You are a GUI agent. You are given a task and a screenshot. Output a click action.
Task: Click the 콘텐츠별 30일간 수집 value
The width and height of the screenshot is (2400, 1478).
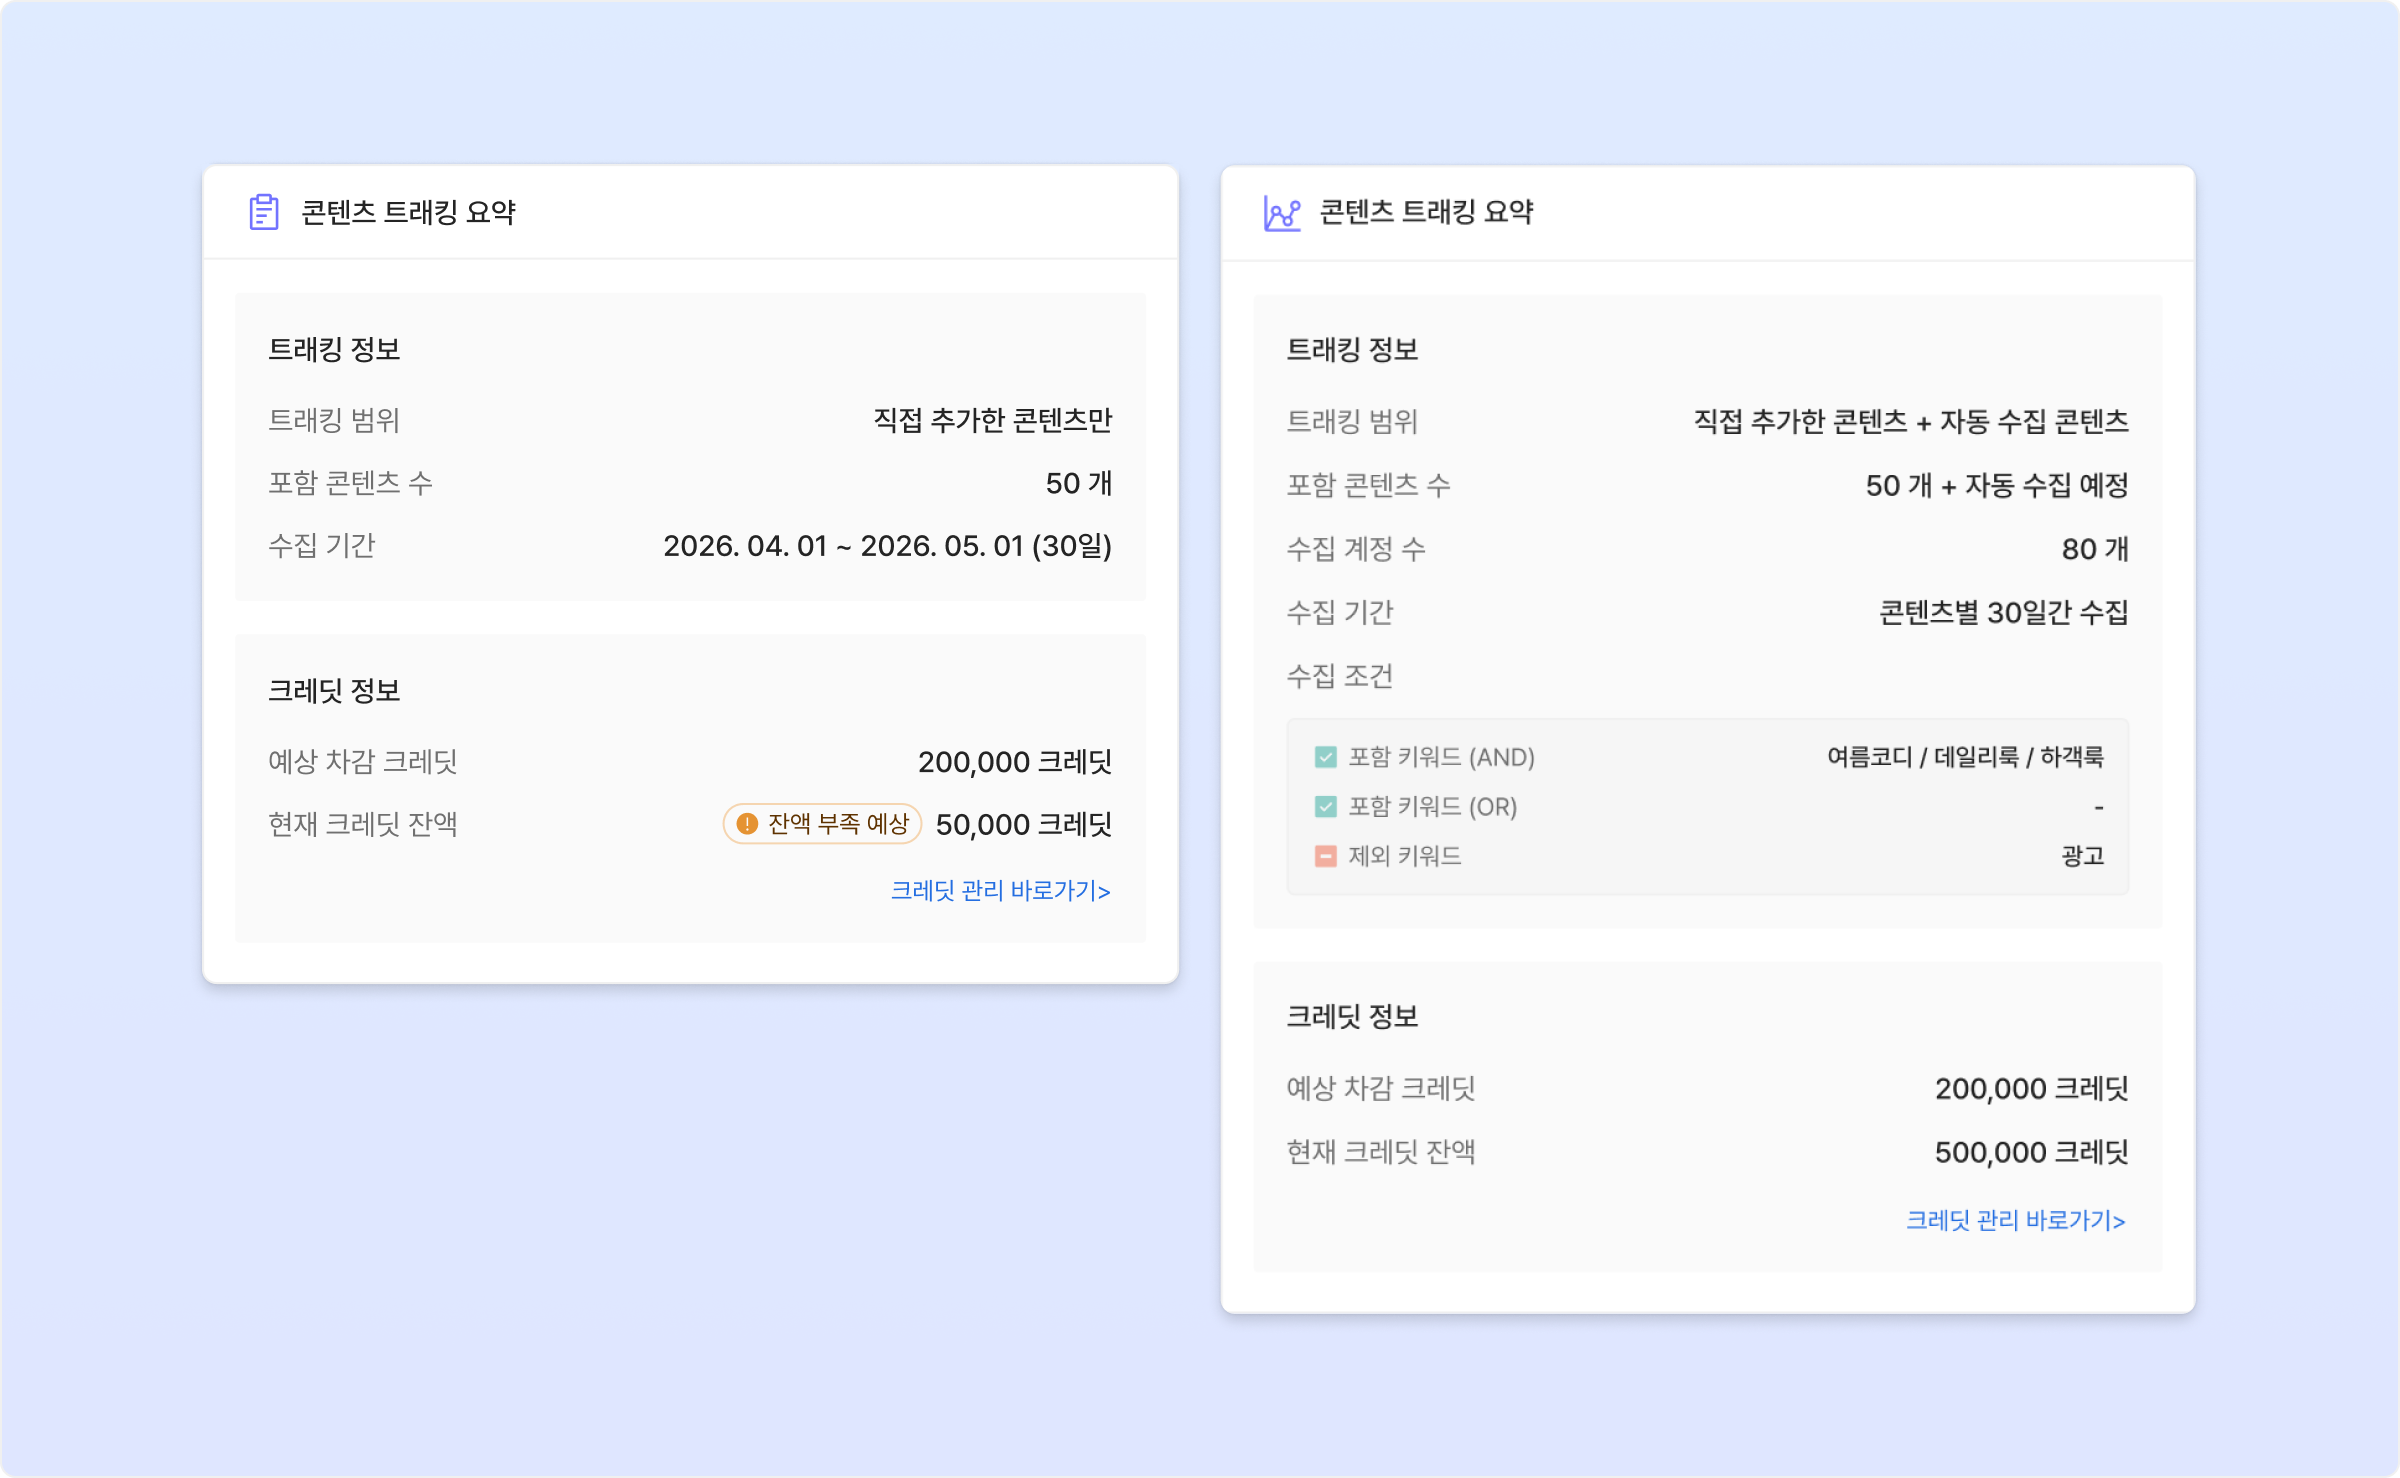2004,612
